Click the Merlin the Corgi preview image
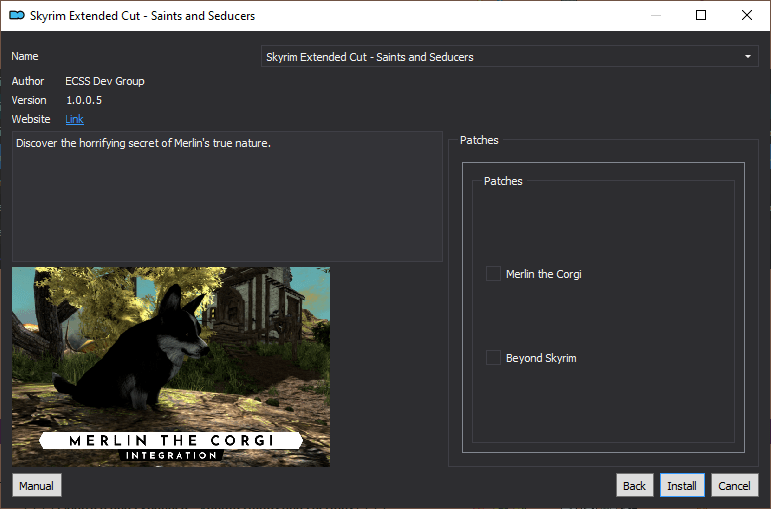 tap(171, 367)
